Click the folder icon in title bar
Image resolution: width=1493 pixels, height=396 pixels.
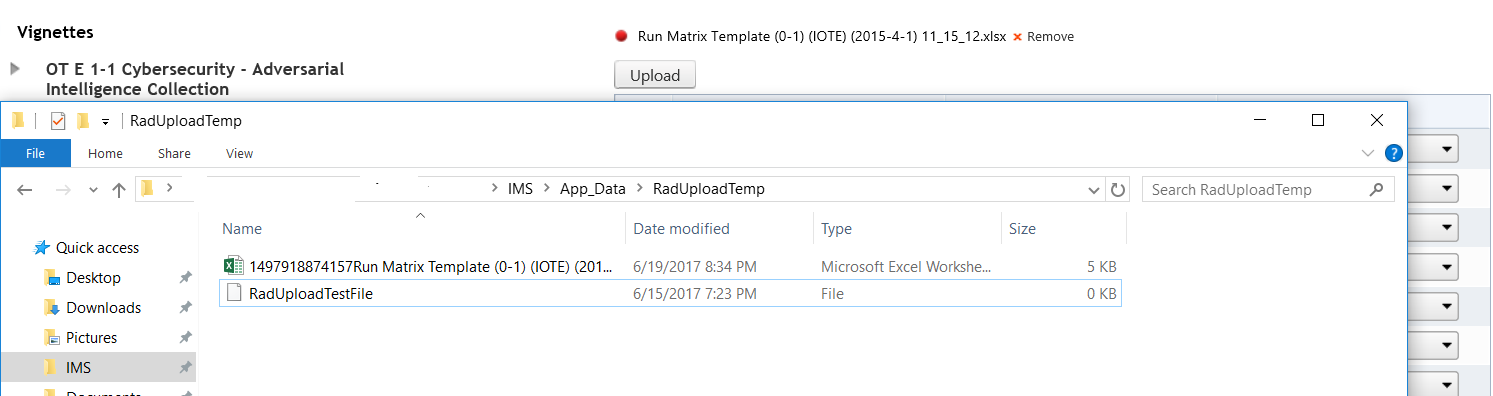click(18, 121)
